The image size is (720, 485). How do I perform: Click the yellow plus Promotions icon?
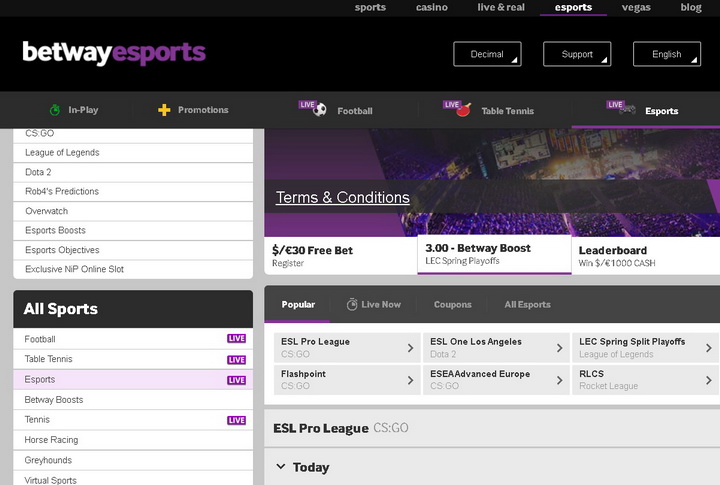coord(164,110)
